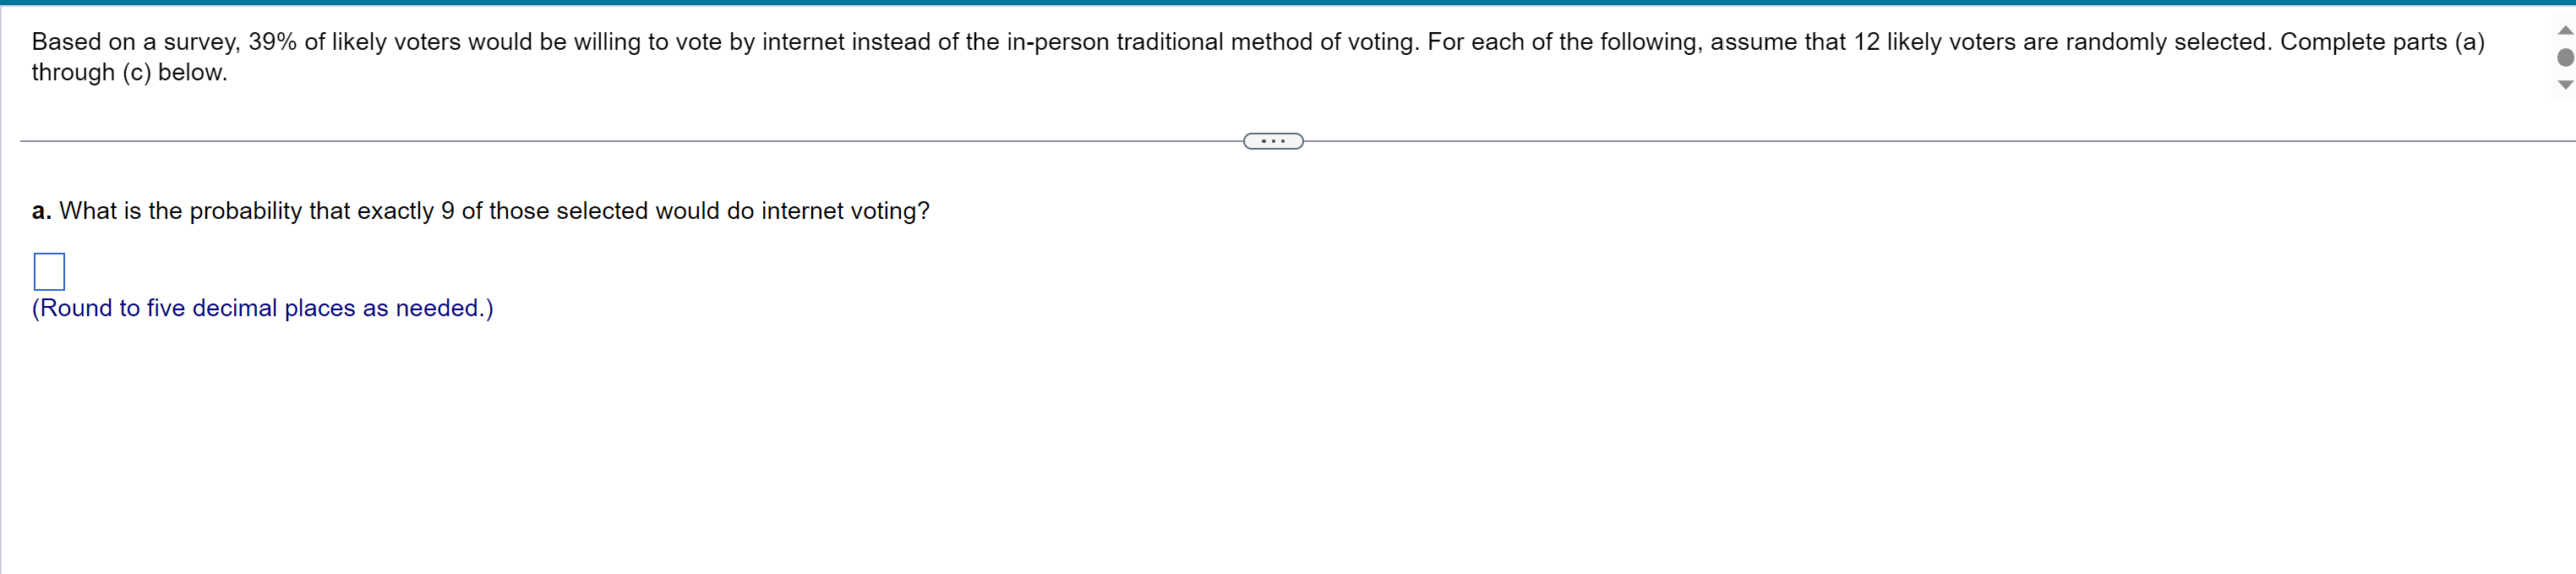The image size is (2576, 574).
Task: Expand the ellipsis question options control
Action: 1272,140
